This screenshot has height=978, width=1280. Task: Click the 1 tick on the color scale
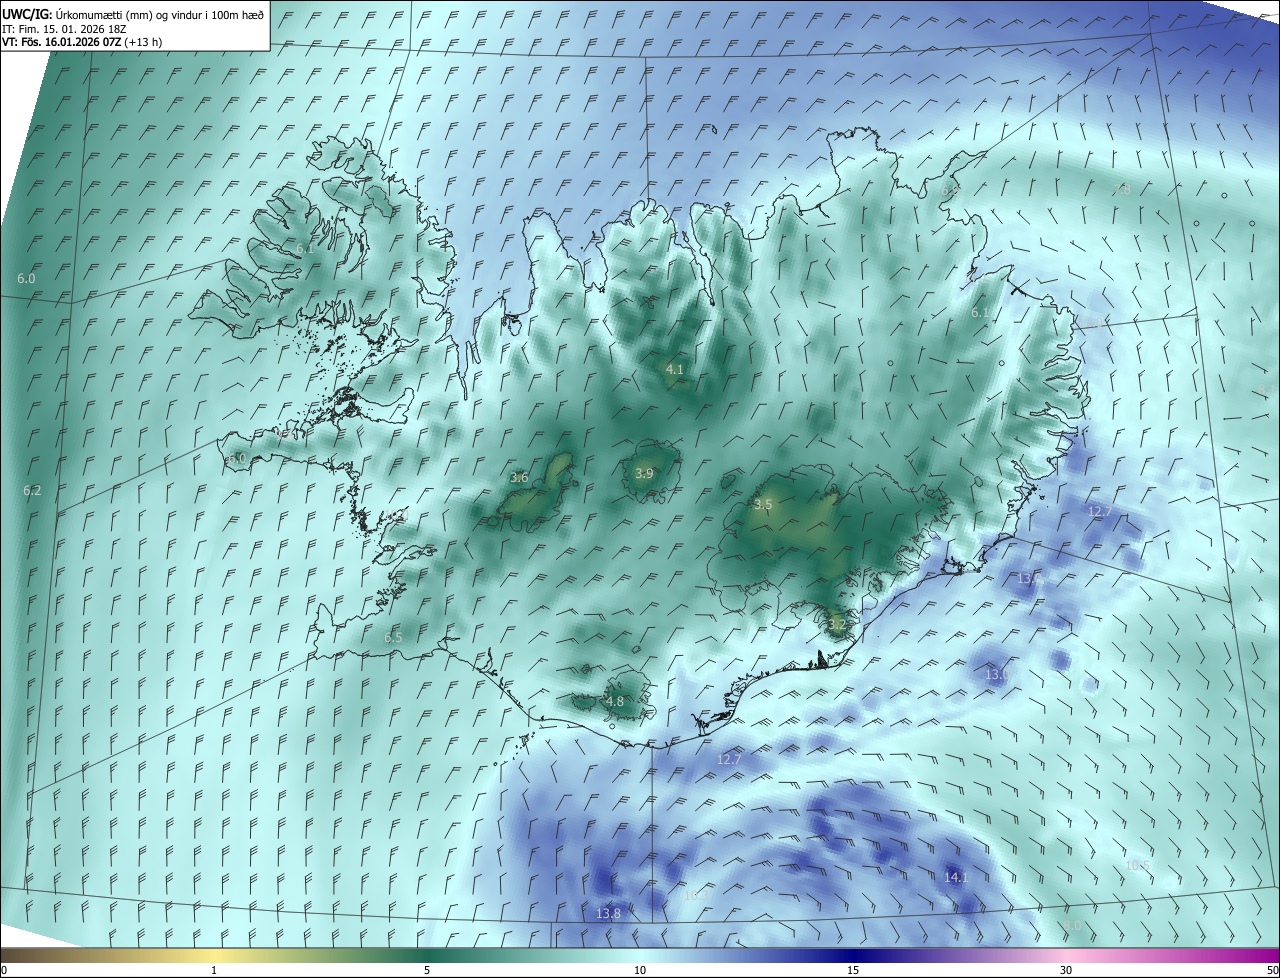214,970
